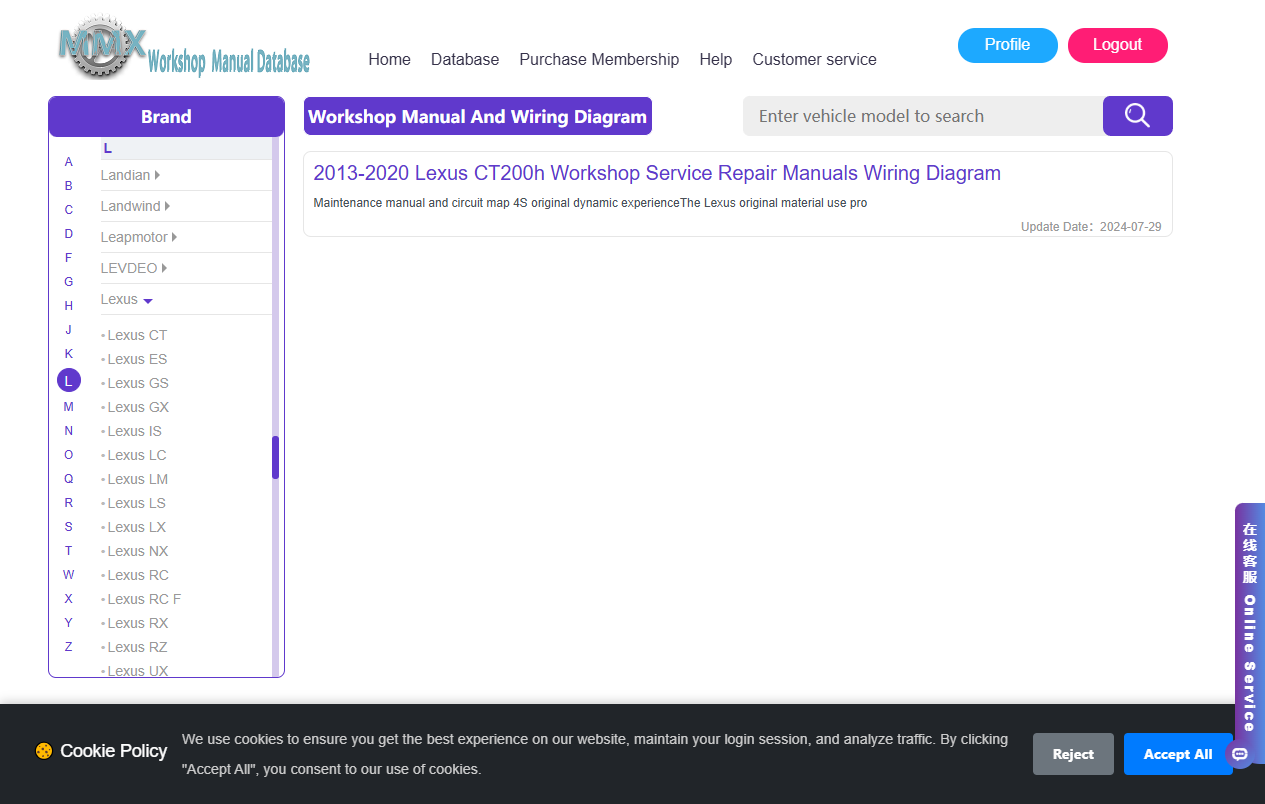Click the magnifying glass search icon
Image resolution: width=1265 pixels, height=804 pixels.
[x=1137, y=116]
